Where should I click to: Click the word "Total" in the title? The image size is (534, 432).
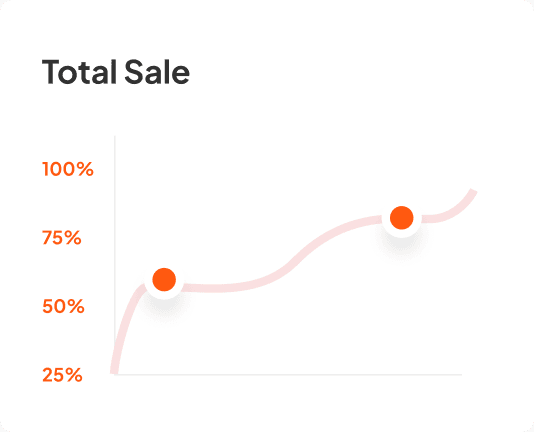click(x=79, y=72)
